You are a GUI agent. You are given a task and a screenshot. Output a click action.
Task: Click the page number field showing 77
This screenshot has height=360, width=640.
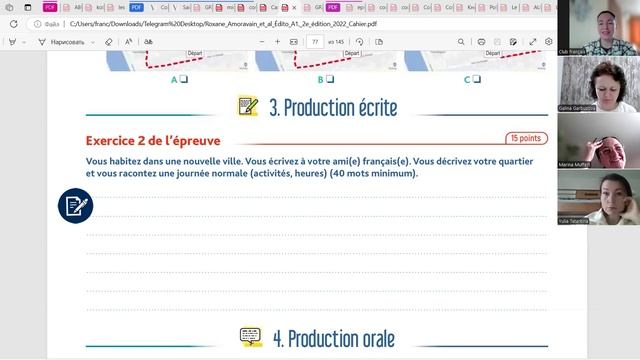(x=315, y=42)
